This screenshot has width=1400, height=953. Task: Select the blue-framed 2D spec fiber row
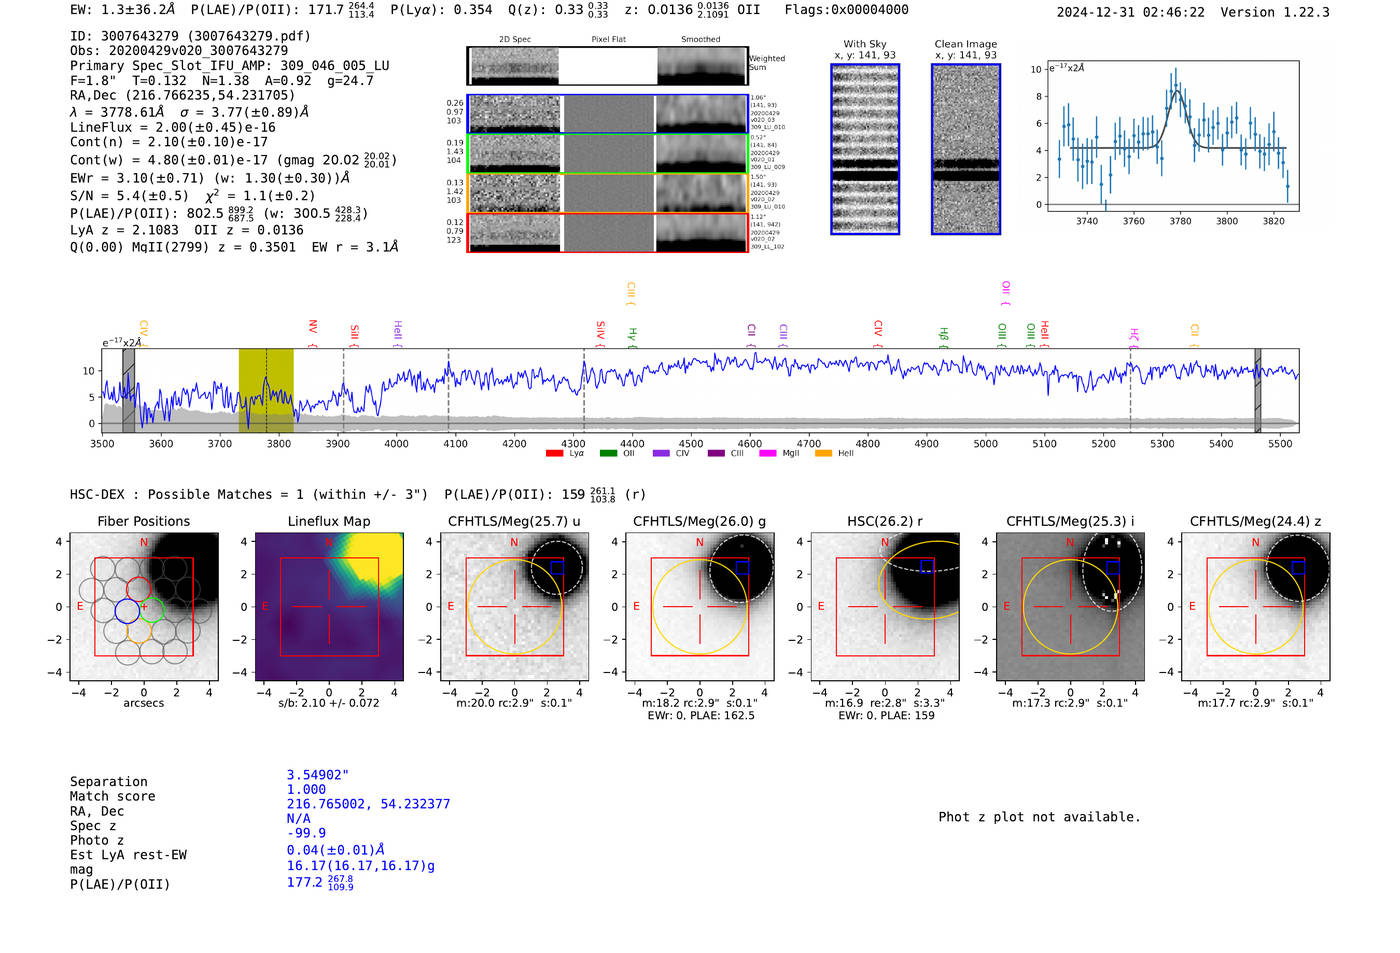point(607,114)
